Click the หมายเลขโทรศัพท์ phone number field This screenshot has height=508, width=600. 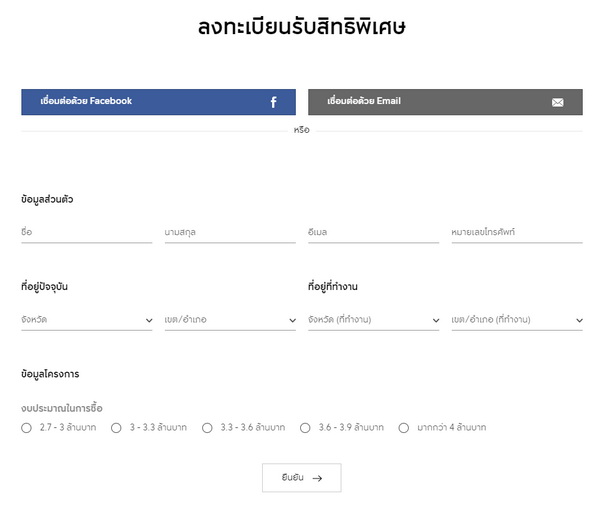click(x=517, y=233)
